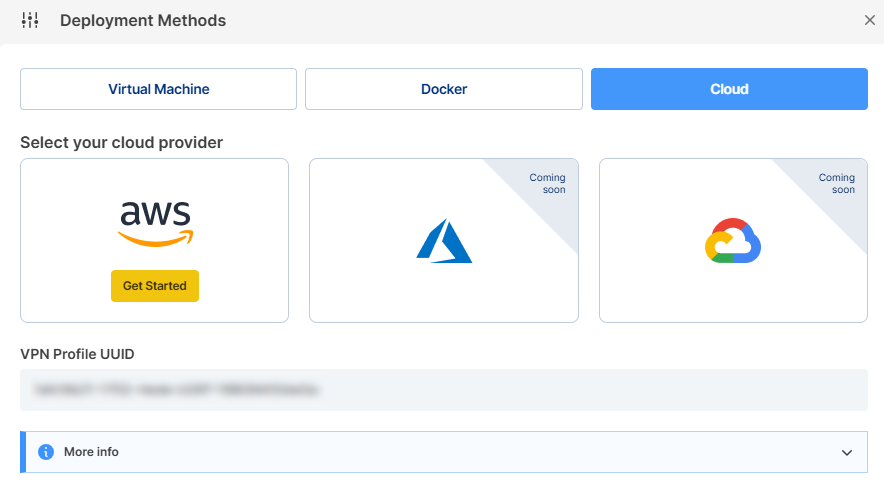Click the Select your cloud provider heading
The height and width of the screenshot is (485, 884).
[122, 142]
